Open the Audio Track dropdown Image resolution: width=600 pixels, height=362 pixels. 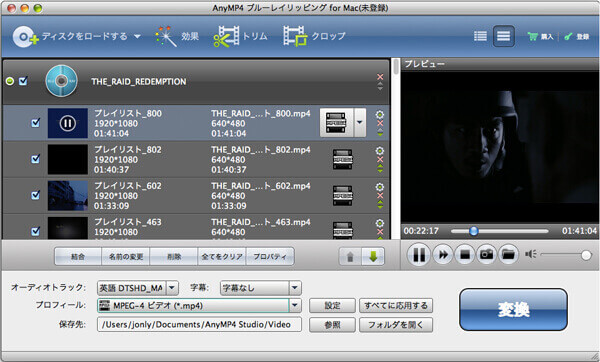[x=138, y=288]
